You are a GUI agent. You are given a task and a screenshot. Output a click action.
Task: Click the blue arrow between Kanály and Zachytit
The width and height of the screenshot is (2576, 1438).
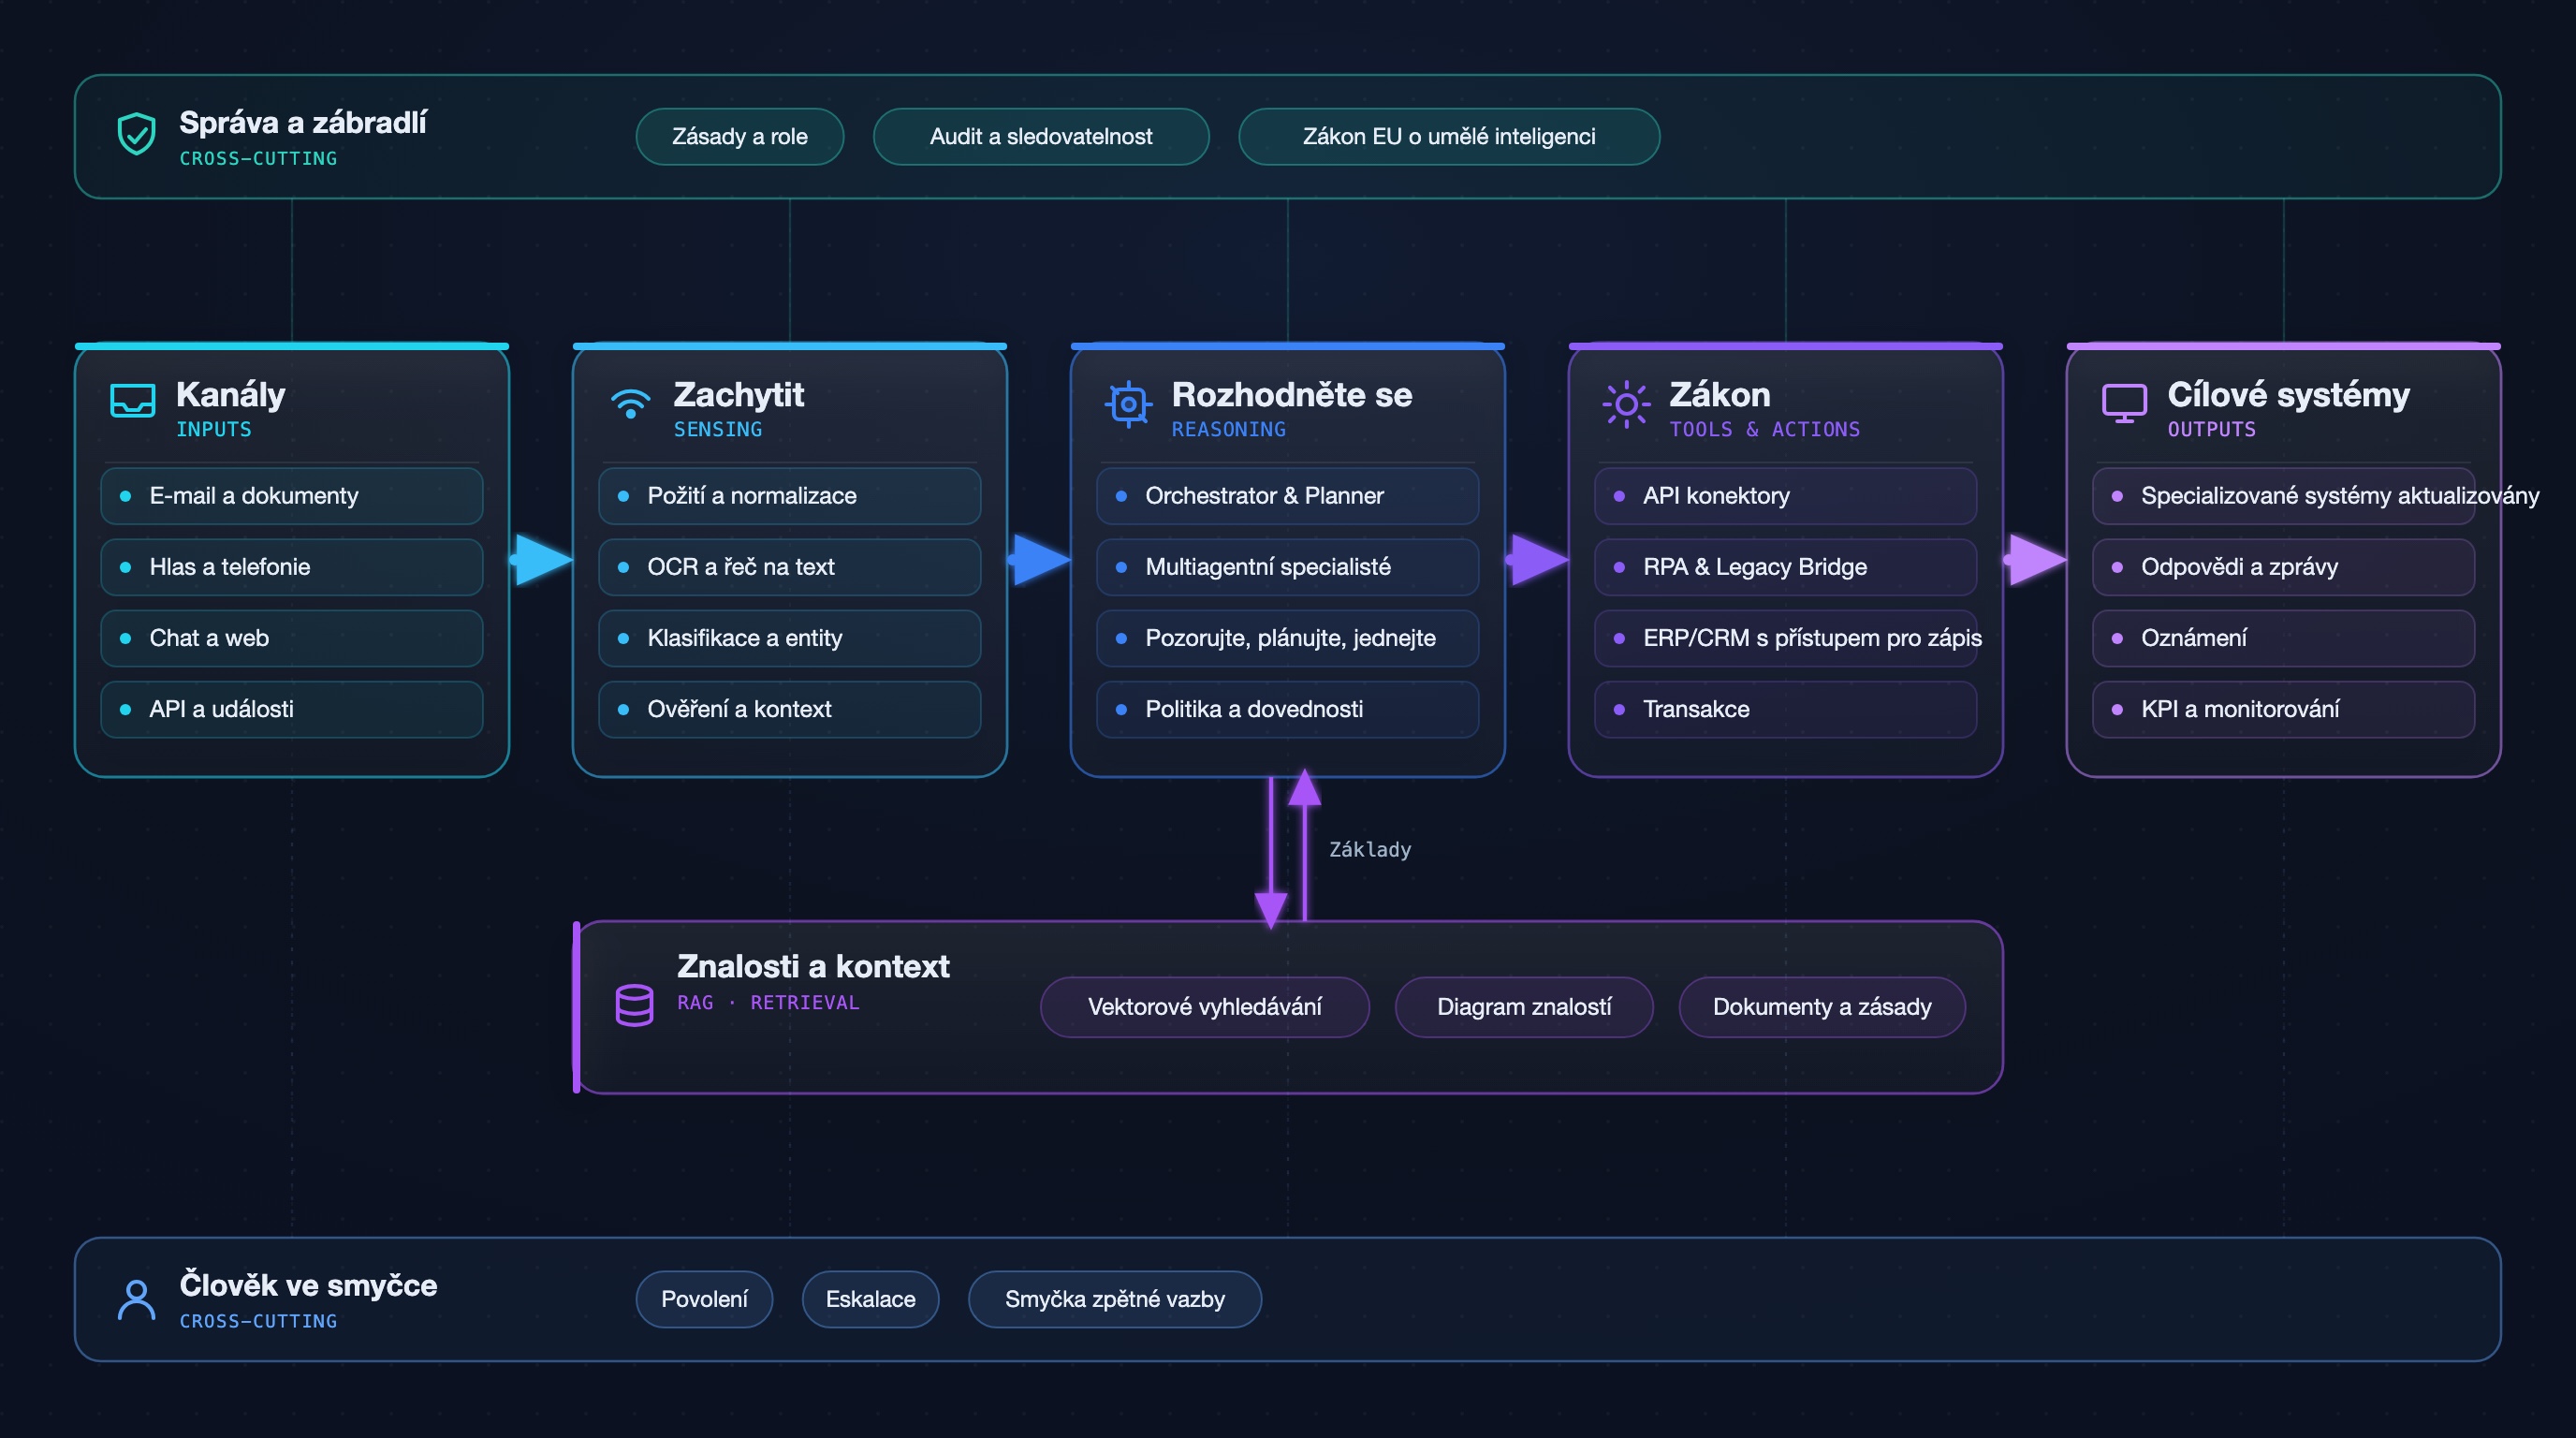point(541,559)
